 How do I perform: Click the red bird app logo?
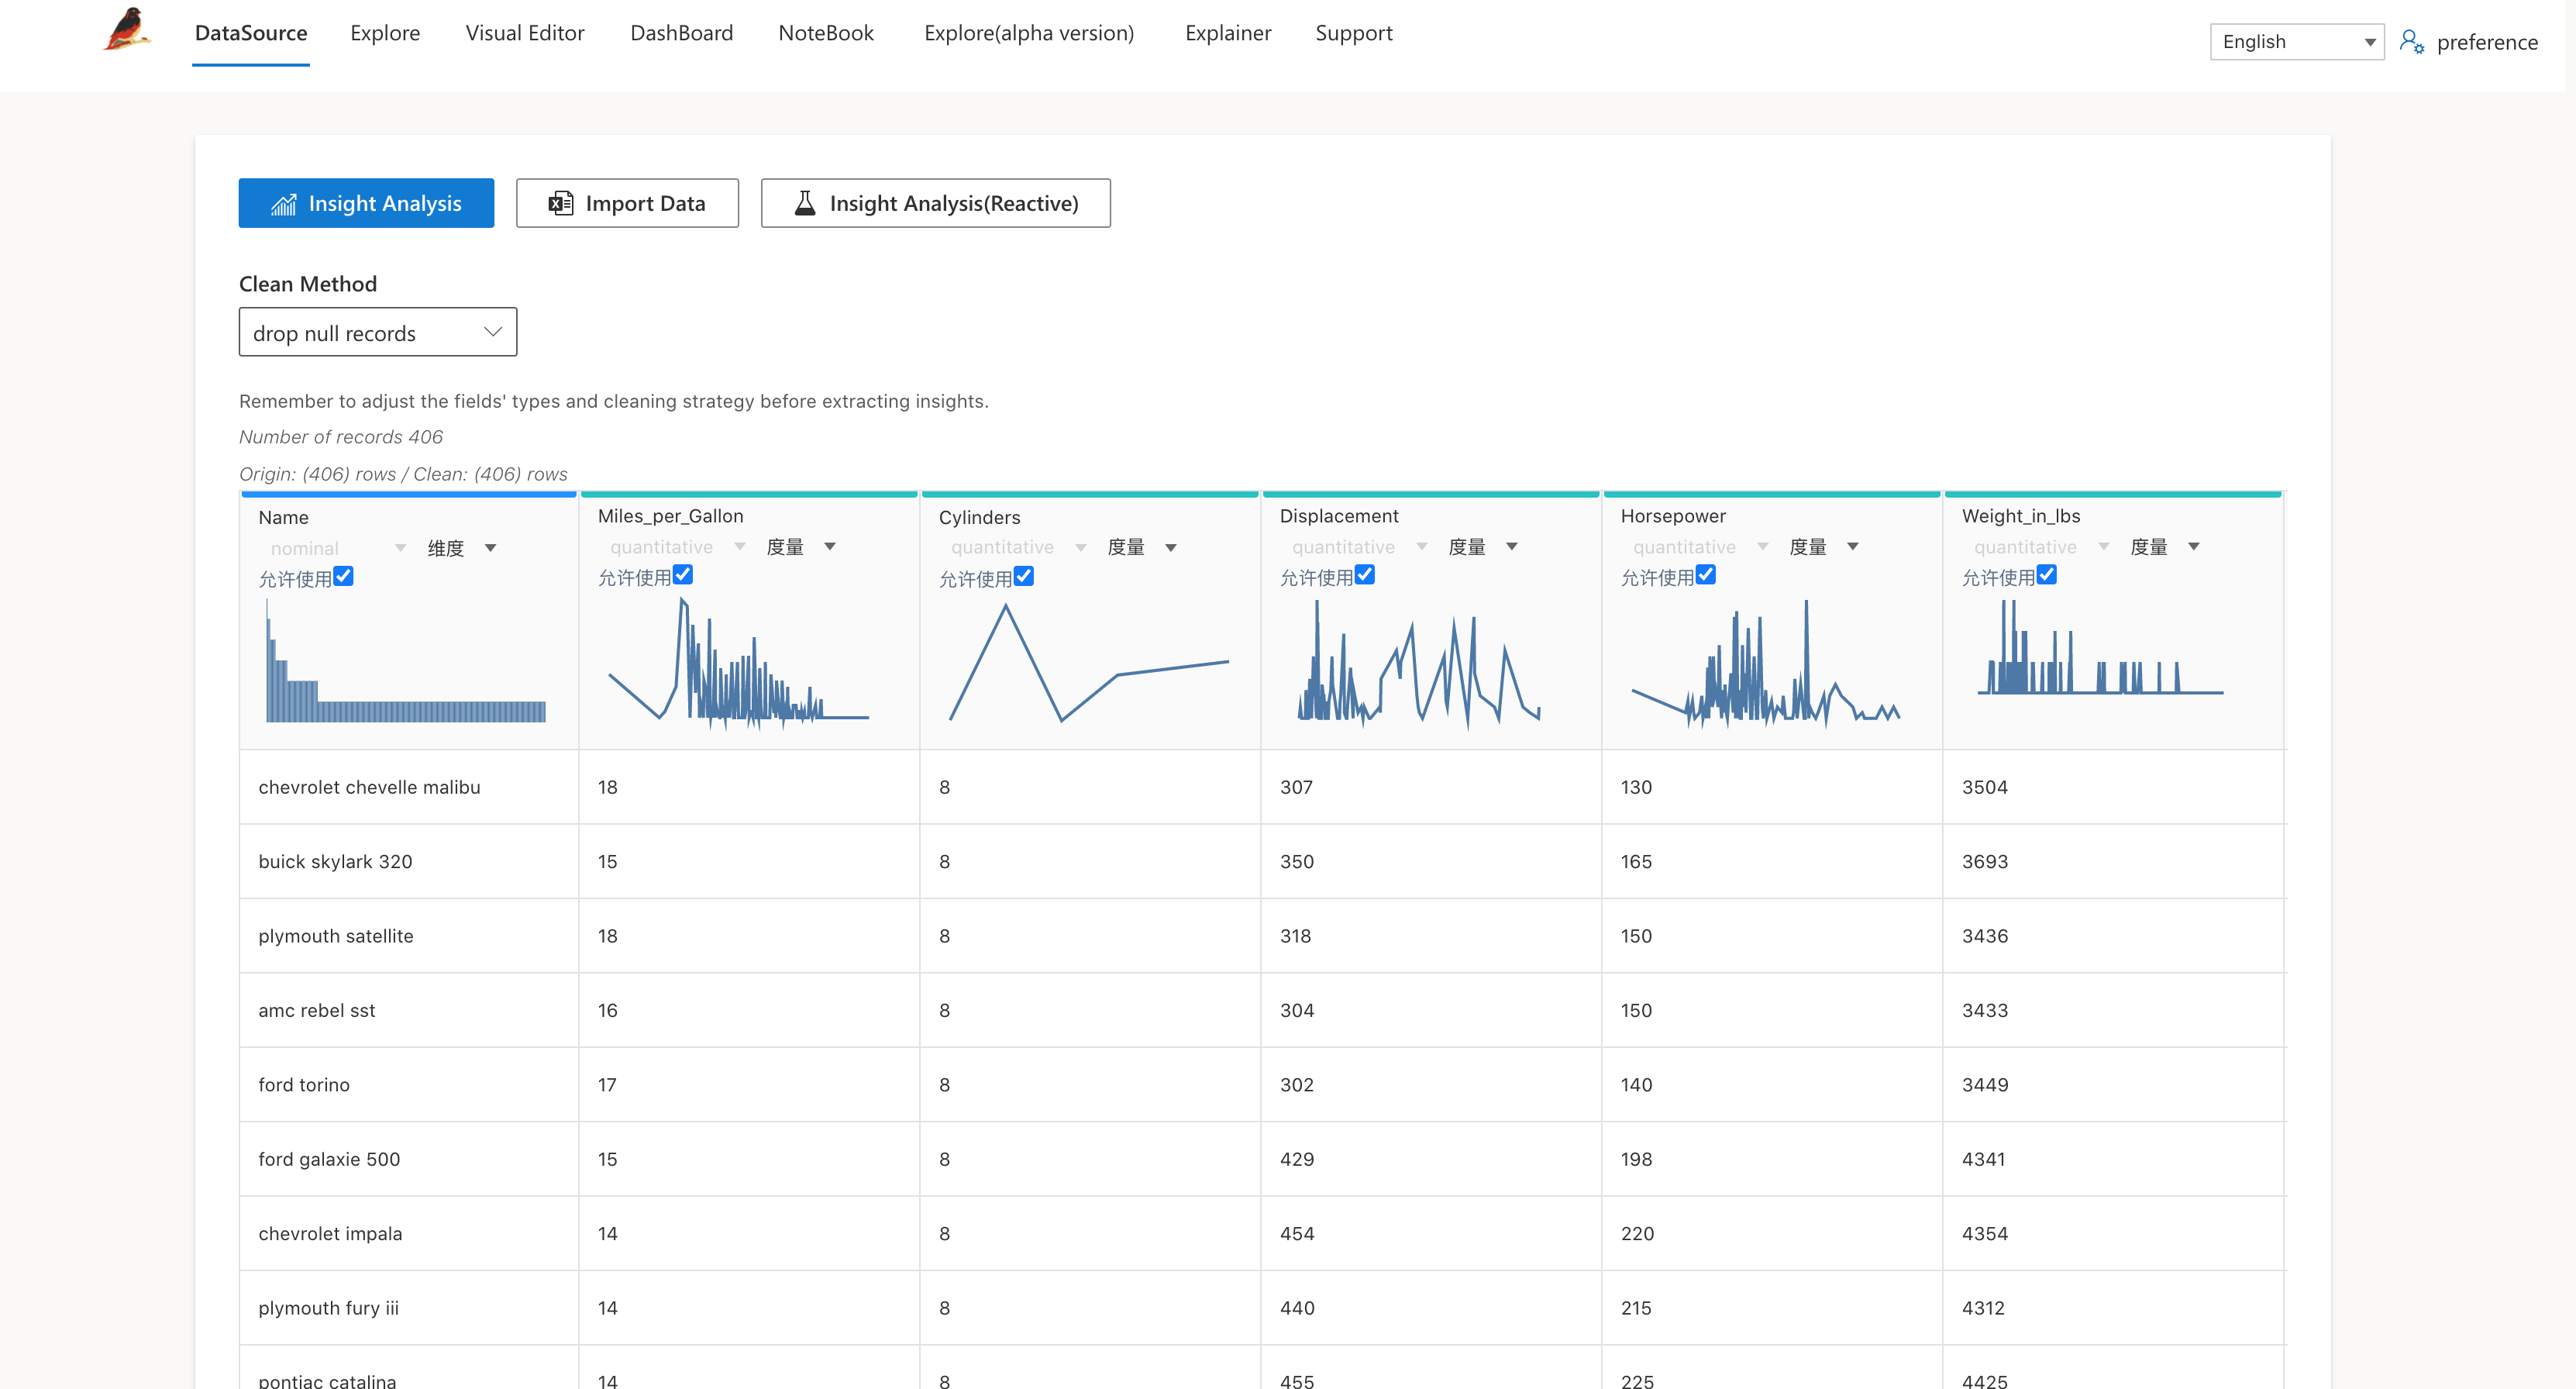pos(127,29)
